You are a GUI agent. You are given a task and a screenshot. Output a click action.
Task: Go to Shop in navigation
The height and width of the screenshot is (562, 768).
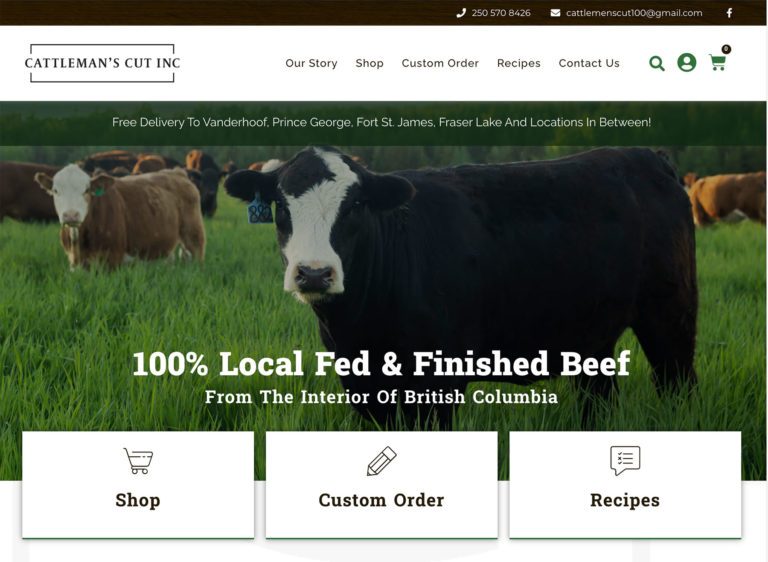pos(369,63)
